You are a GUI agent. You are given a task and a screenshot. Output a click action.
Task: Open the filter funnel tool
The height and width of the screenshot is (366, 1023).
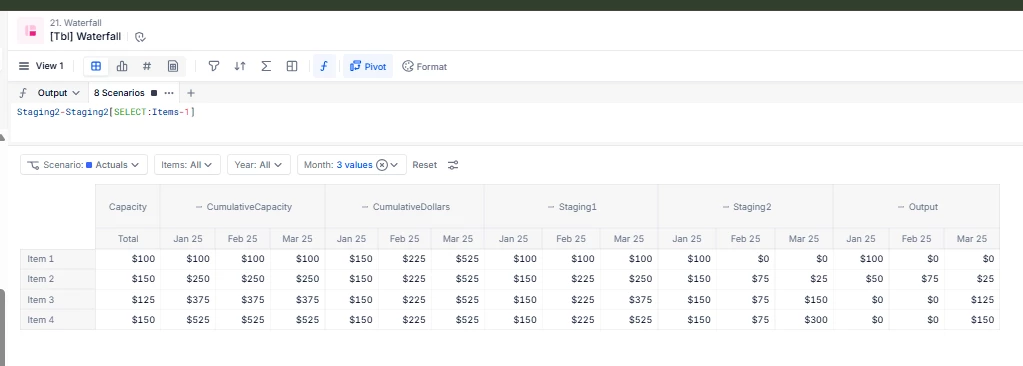click(x=213, y=66)
